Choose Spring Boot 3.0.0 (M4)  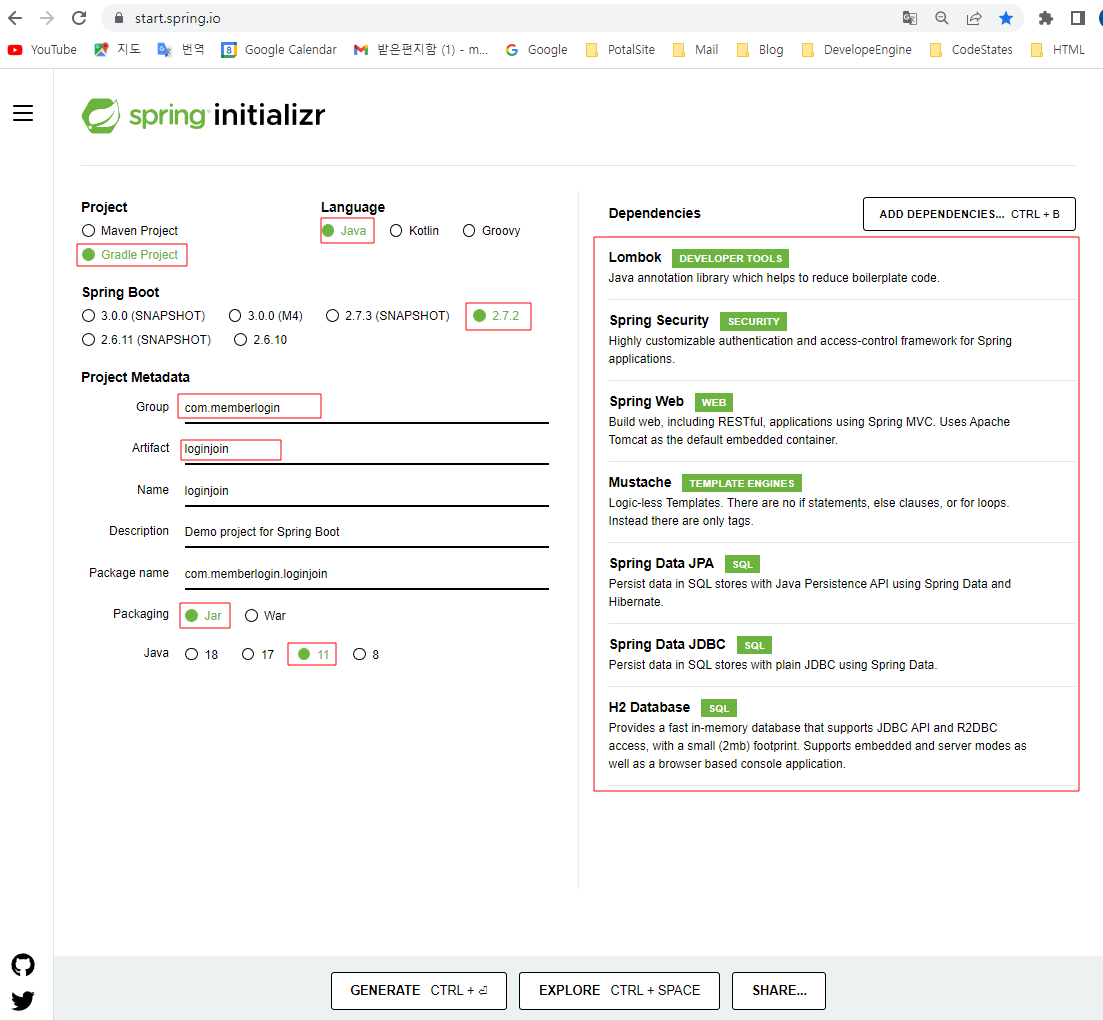(266, 316)
